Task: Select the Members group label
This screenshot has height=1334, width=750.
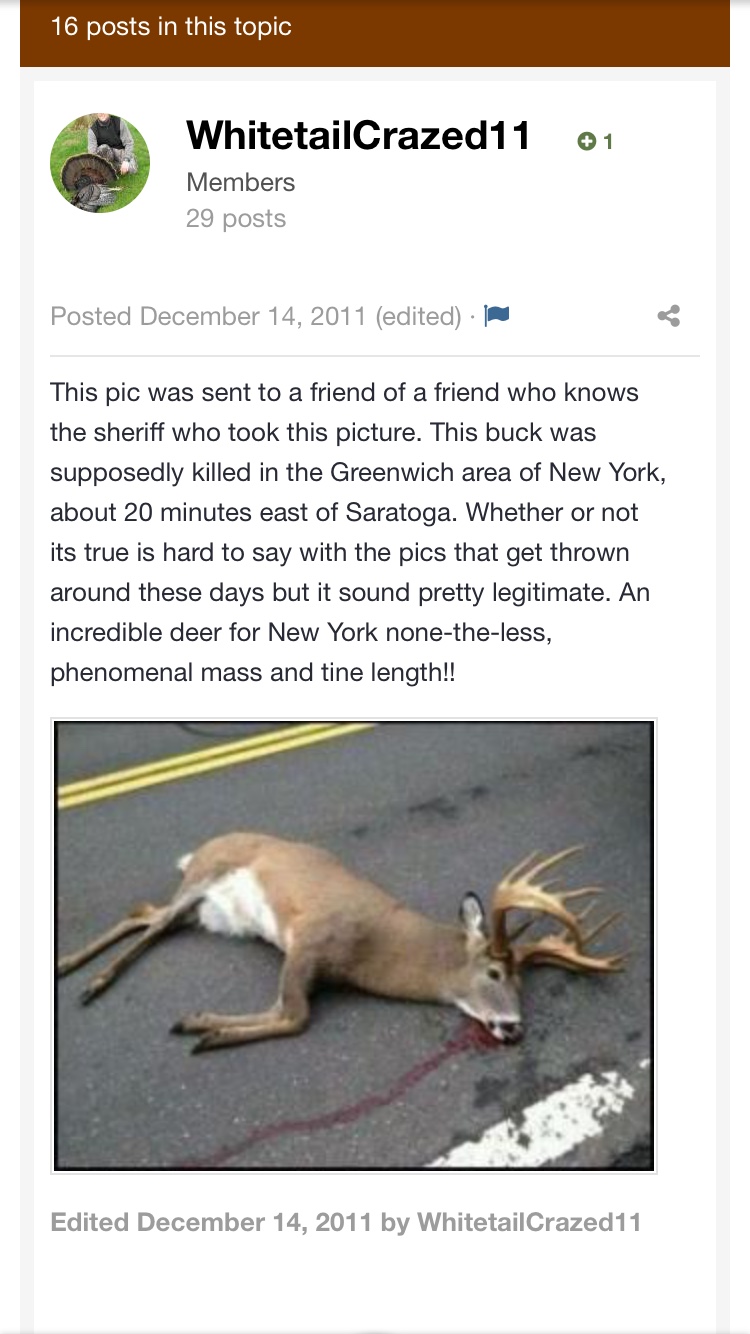Action: coord(240,182)
